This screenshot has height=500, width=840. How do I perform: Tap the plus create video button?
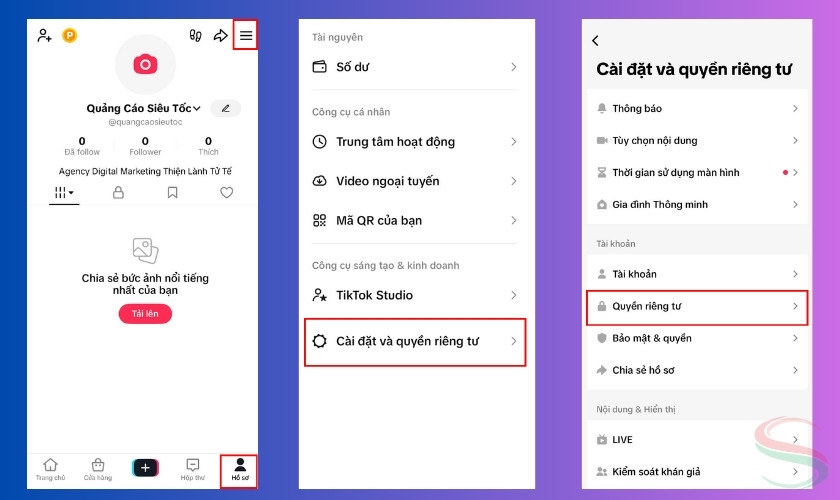click(x=145, y=468)
